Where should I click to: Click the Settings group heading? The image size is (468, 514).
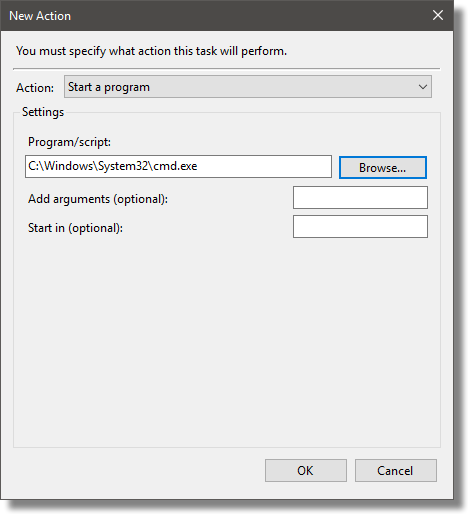coord(43,112)
